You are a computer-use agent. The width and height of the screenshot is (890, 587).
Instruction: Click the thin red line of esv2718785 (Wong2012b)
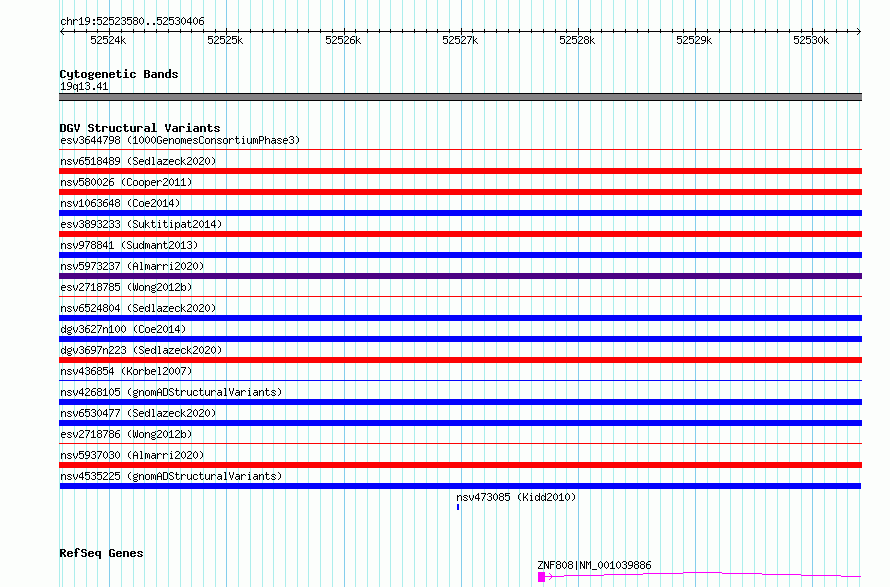[460, 296]
